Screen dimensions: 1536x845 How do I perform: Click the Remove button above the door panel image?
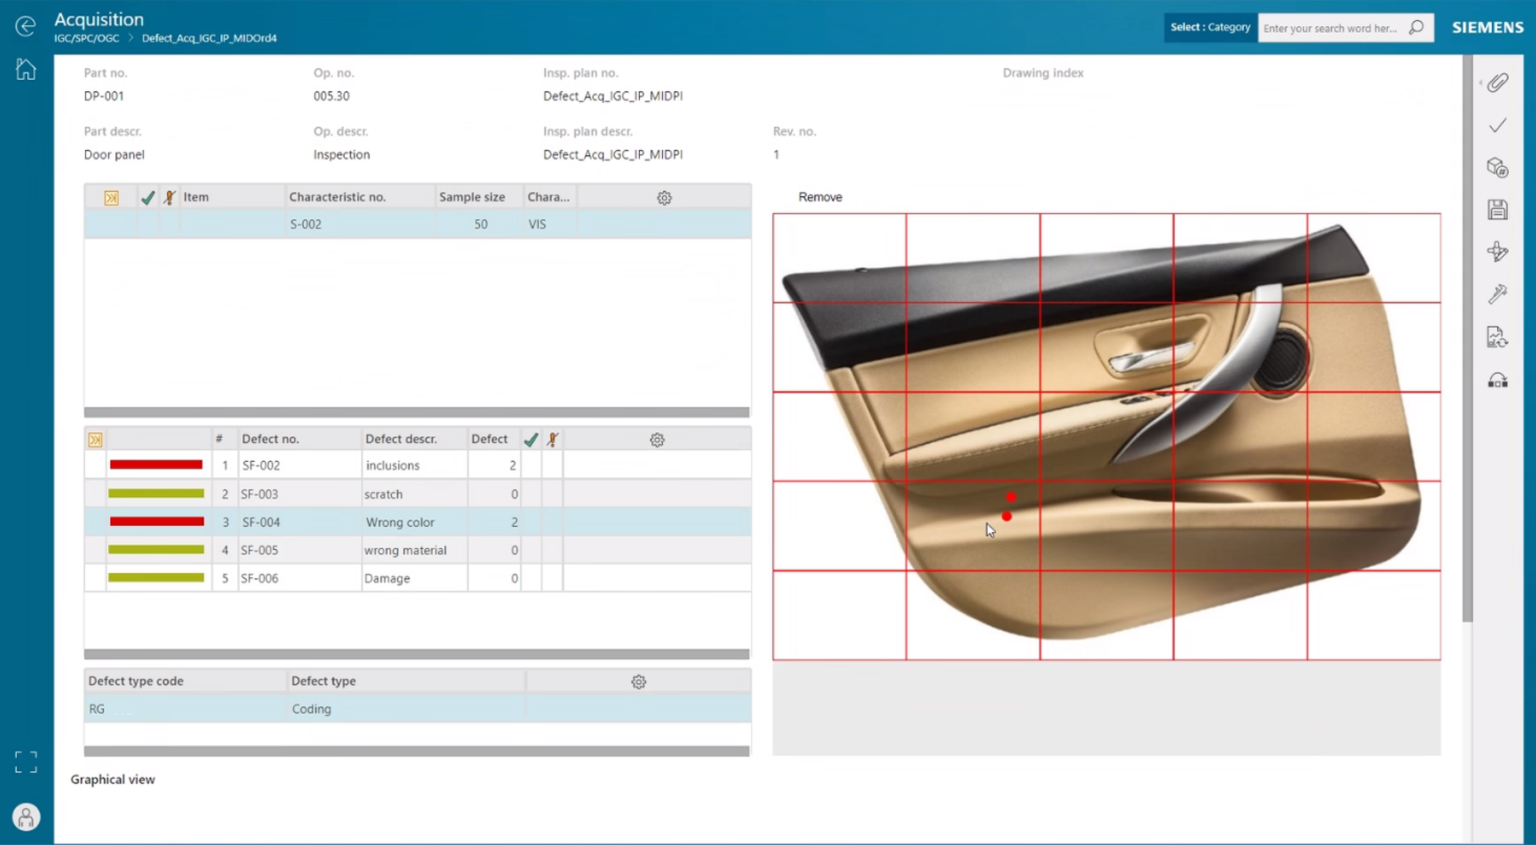(x=820, y=197)
